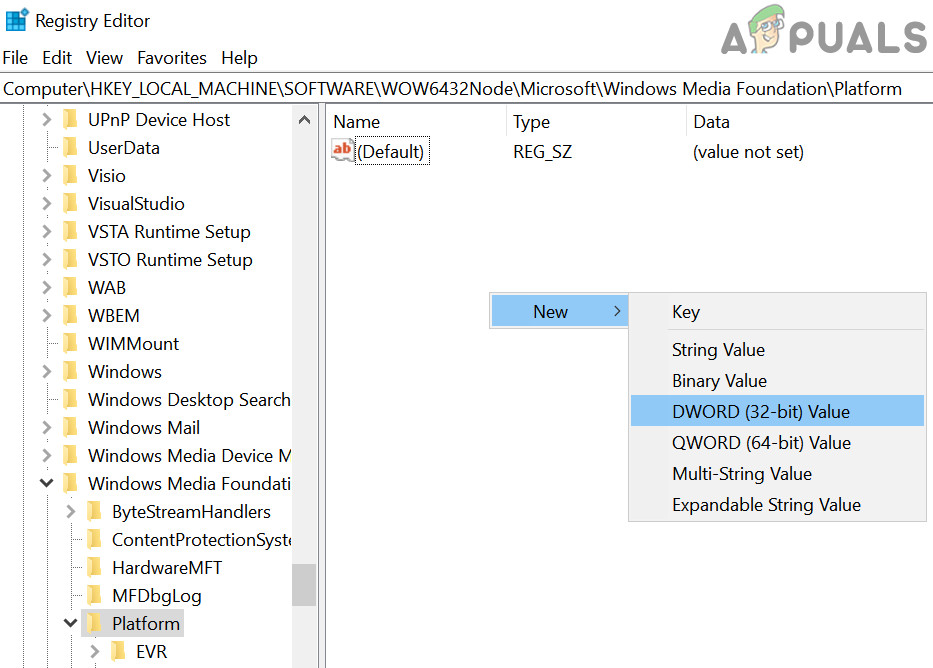Create a new QWORD (64-bit) Value
Viewport: 933px width, 668px height.
777,442
